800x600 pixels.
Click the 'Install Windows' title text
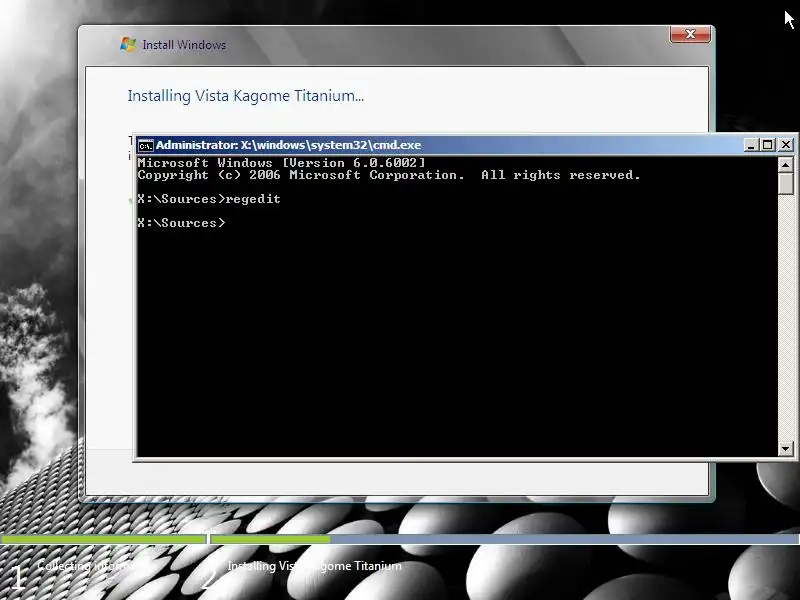point(184,45)
